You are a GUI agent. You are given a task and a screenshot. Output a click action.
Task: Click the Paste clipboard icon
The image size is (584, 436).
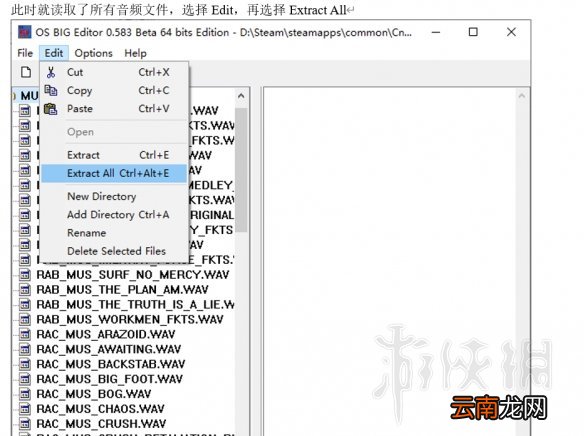(51, 109)
